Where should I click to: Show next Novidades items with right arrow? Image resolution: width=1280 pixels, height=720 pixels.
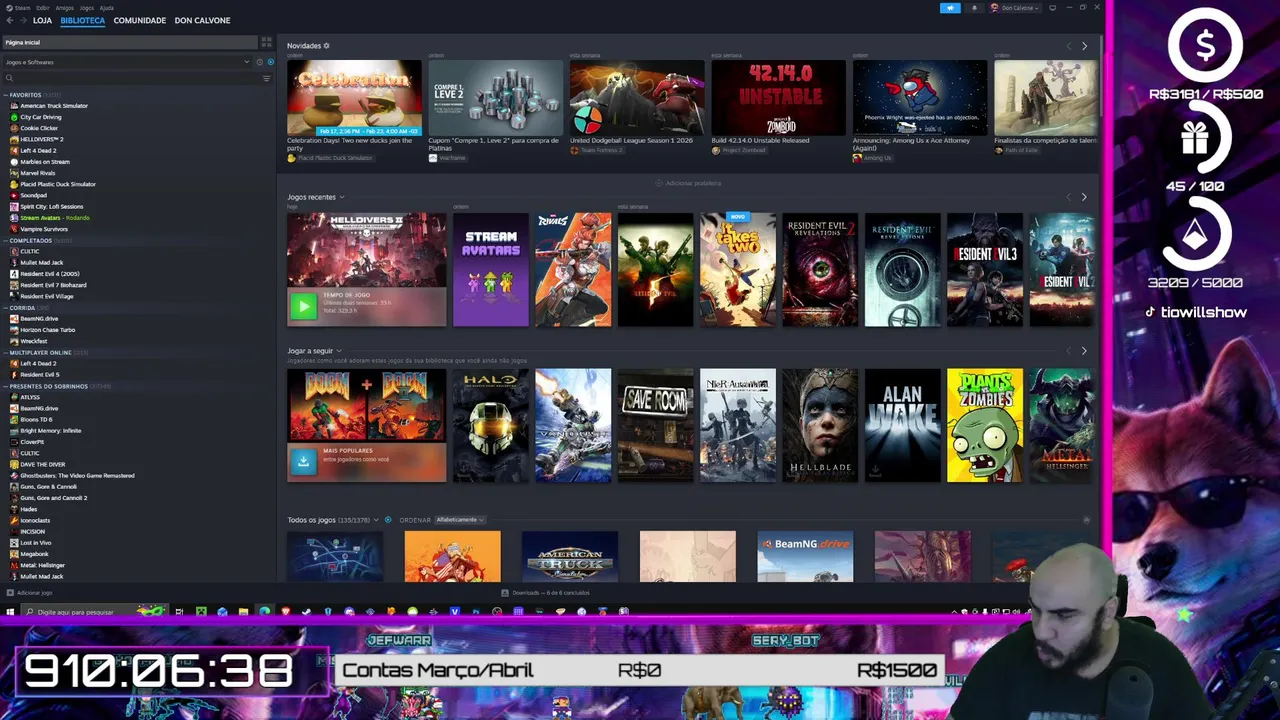tap(1084, 46)
